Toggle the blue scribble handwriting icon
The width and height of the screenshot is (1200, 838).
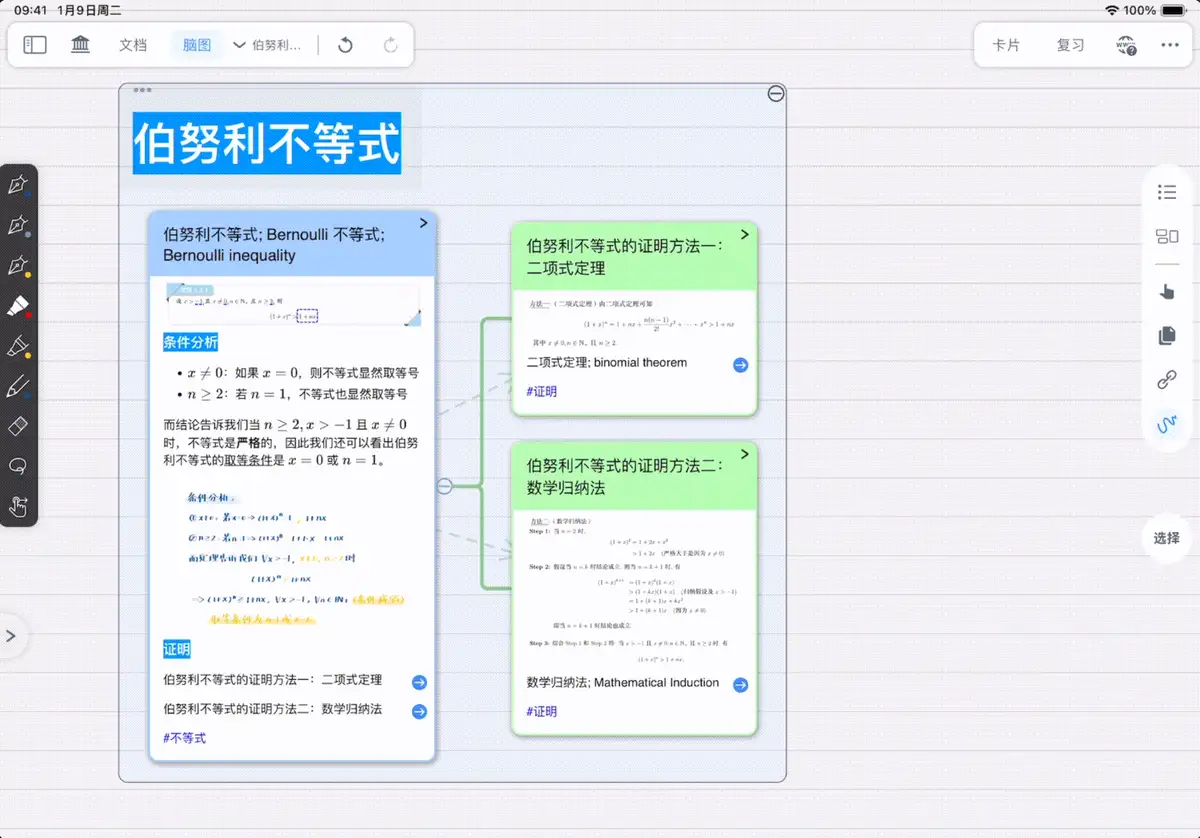1166,425
